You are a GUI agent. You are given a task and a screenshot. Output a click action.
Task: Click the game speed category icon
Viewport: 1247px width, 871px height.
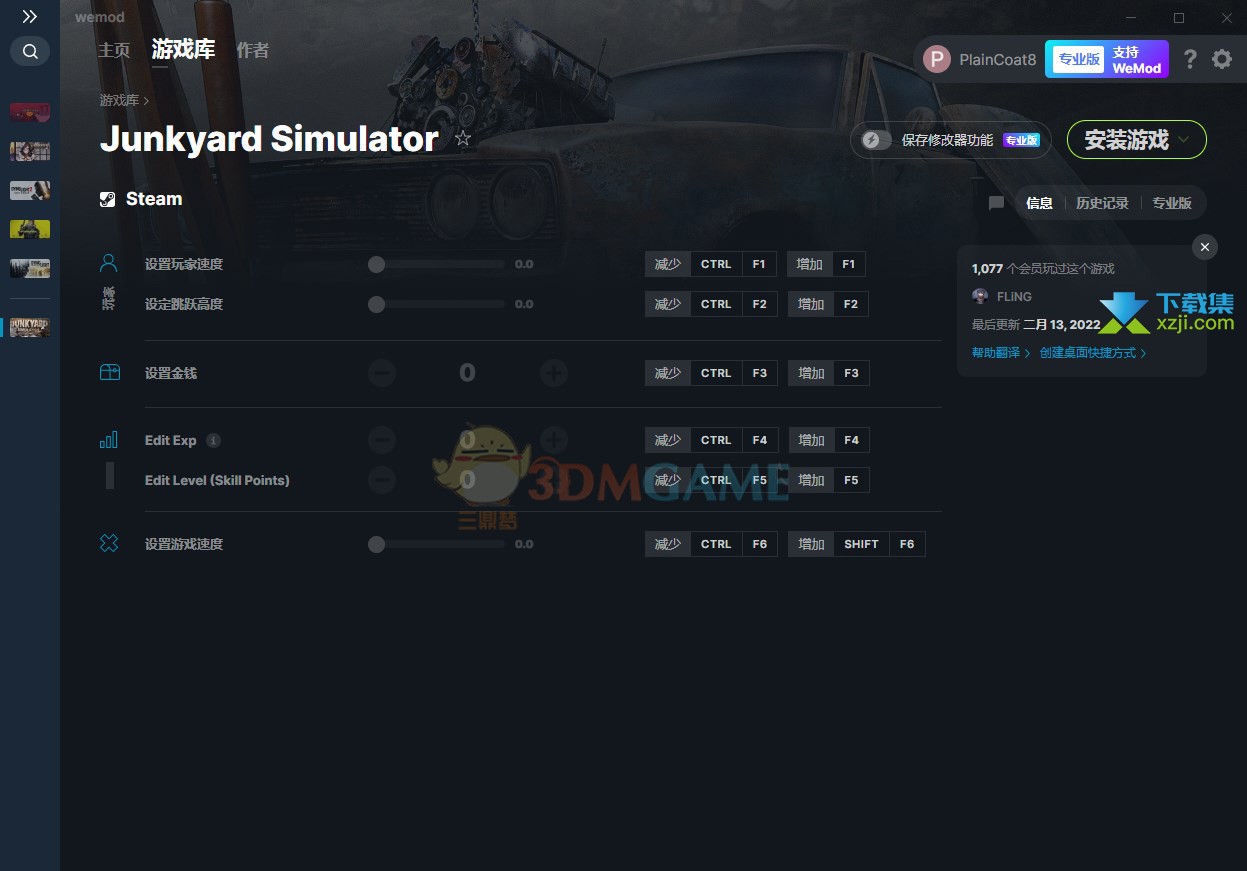click(x=109, y=544)
